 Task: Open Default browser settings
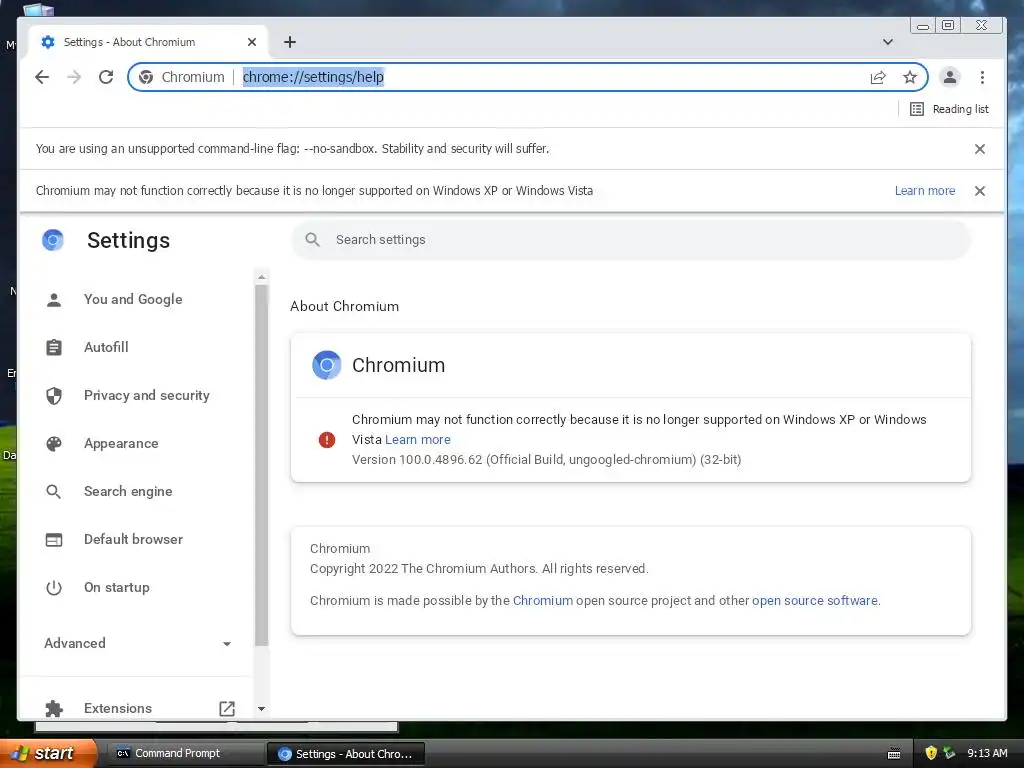133,539
